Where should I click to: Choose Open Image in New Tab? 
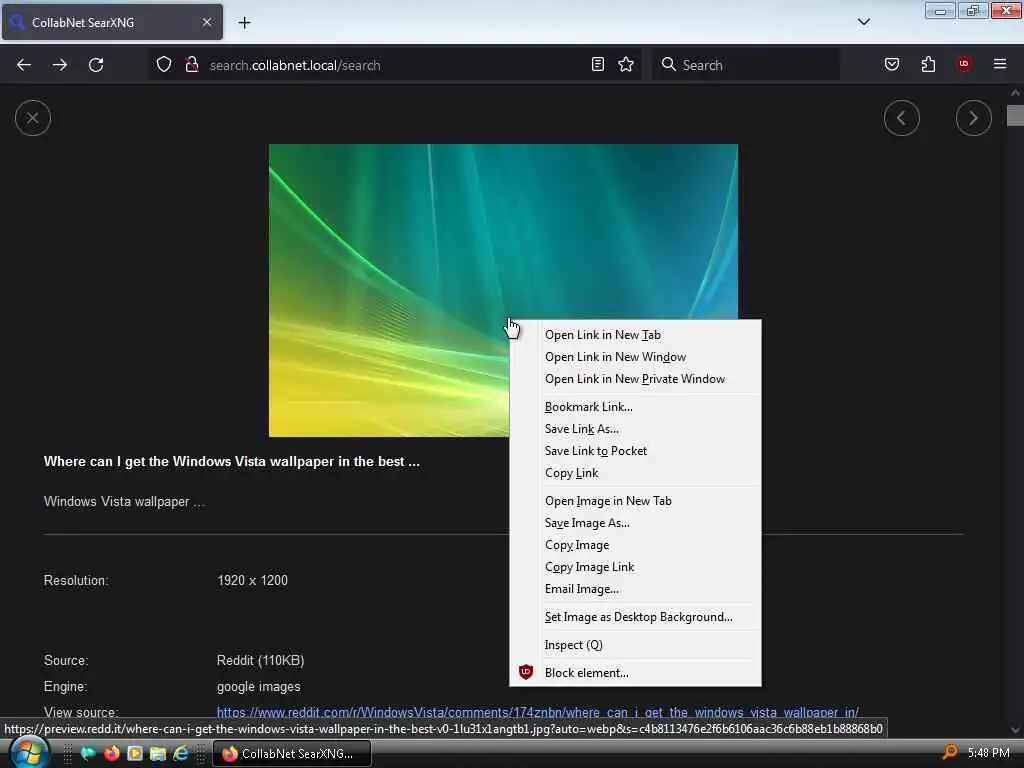[635, 501]
